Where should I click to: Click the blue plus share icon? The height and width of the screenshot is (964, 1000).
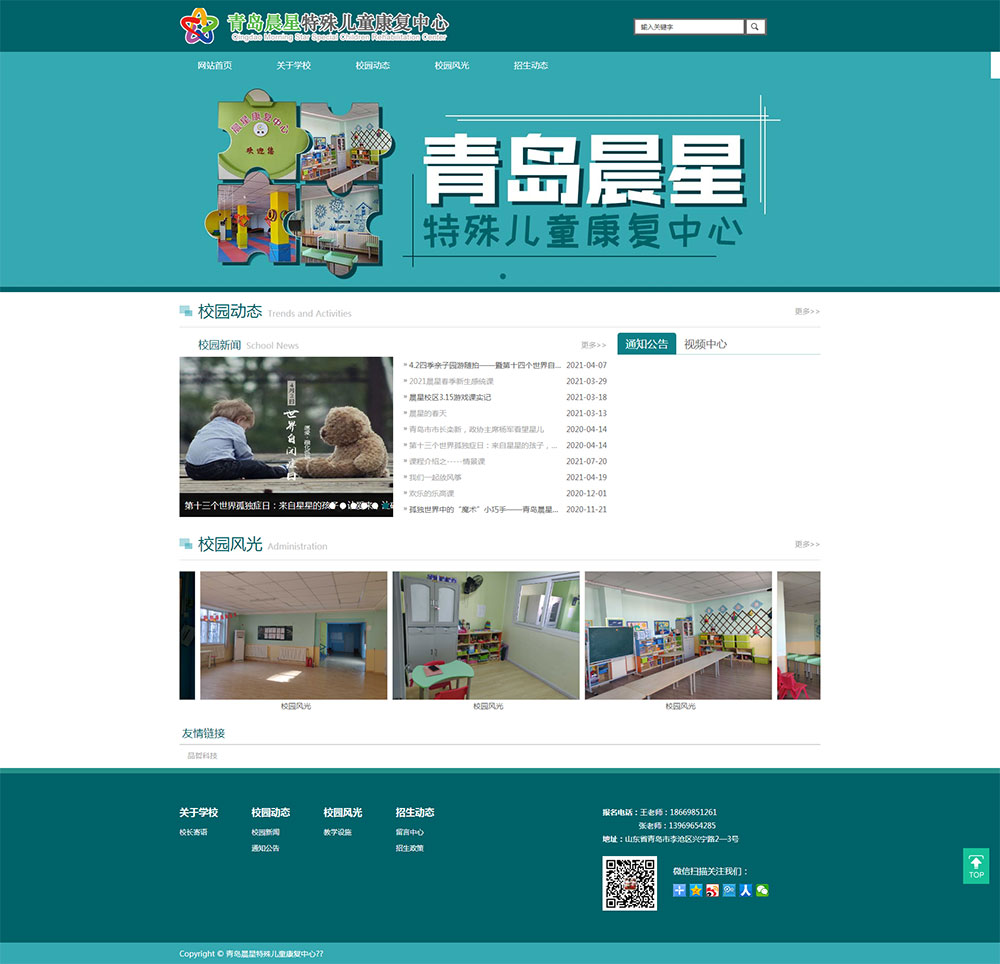[679, 890]
